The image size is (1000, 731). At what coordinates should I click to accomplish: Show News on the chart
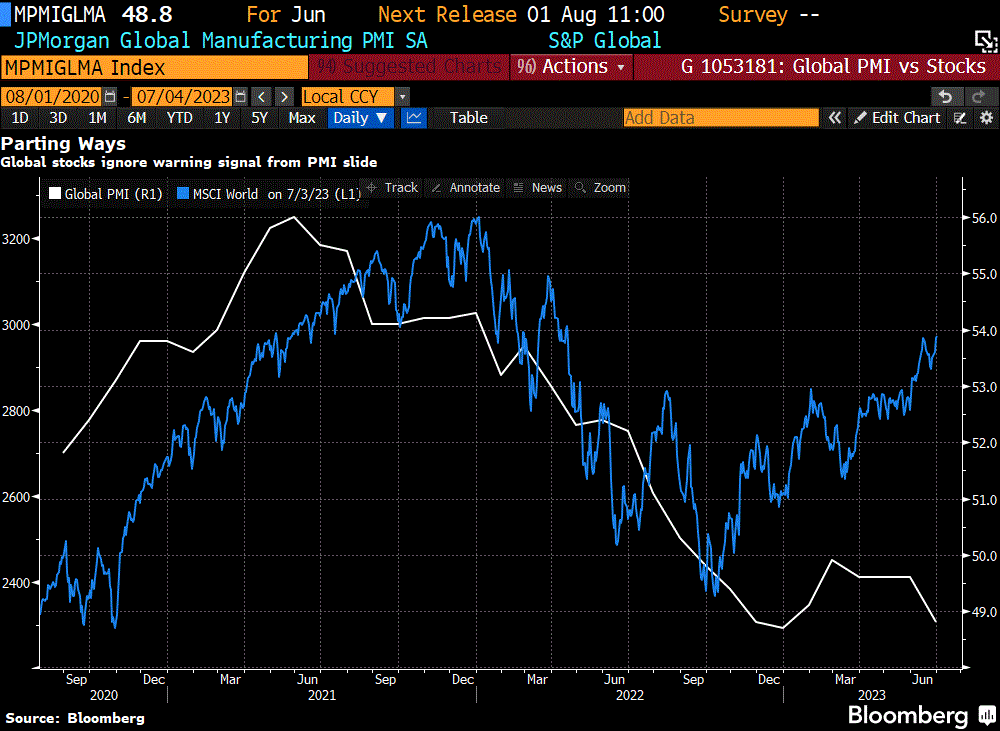[x=538, y=188]
